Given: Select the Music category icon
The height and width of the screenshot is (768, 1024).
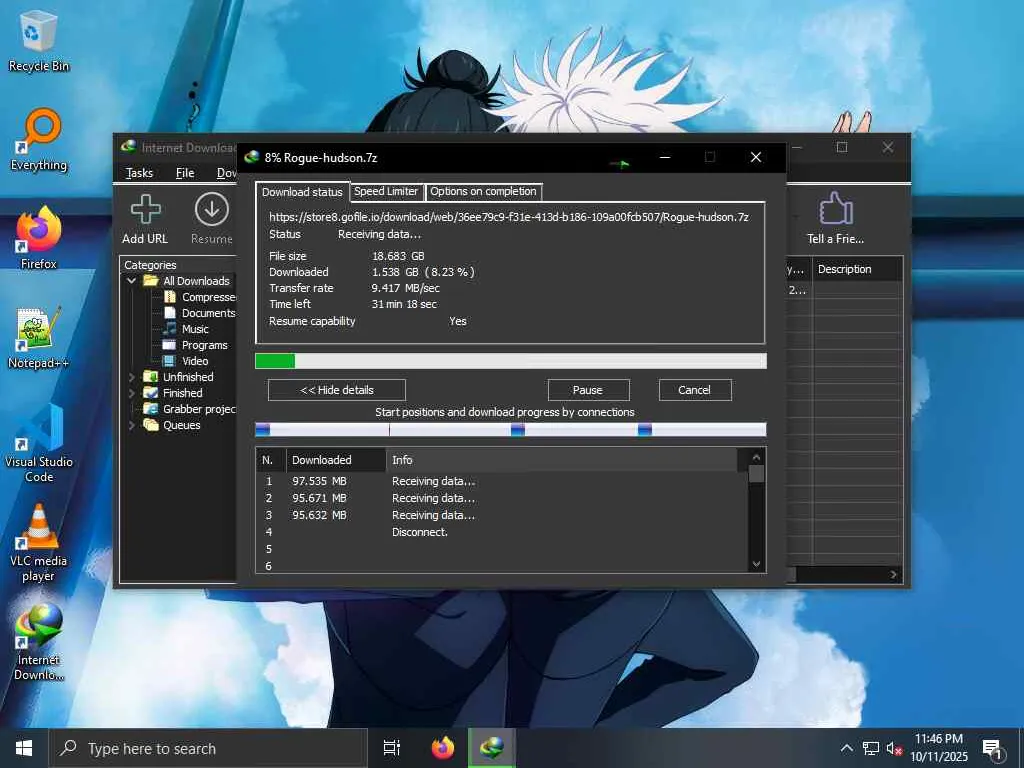Looking at the screenshot, I should 171,329.
